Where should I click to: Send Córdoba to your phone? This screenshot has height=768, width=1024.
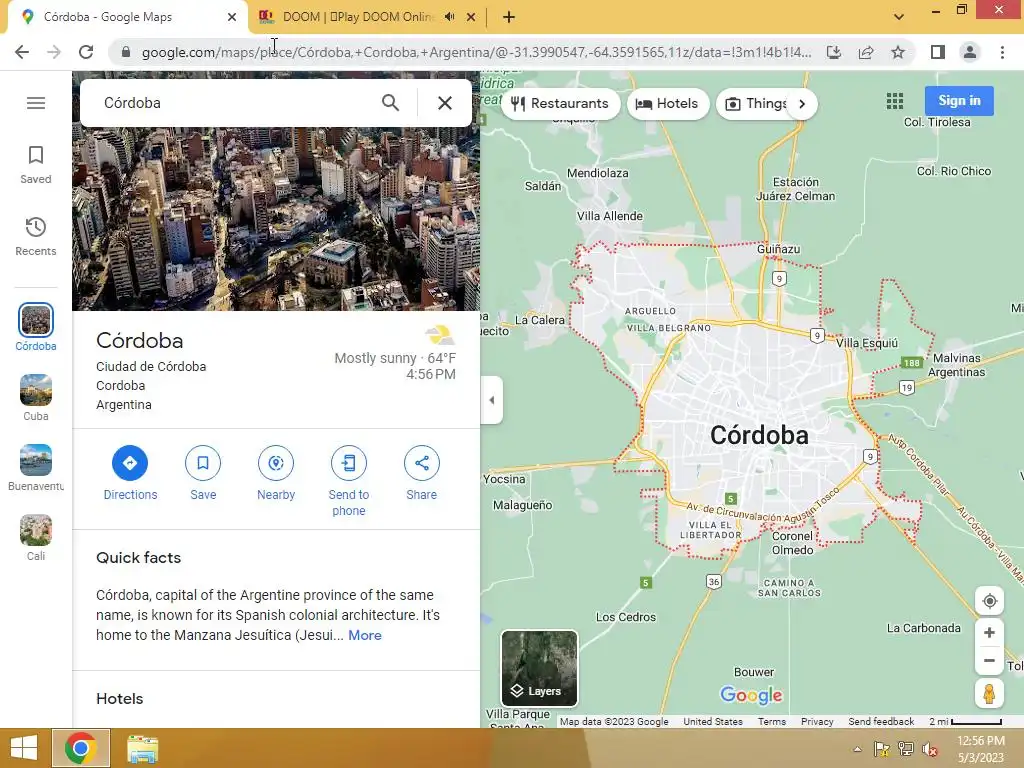(349, 481)
